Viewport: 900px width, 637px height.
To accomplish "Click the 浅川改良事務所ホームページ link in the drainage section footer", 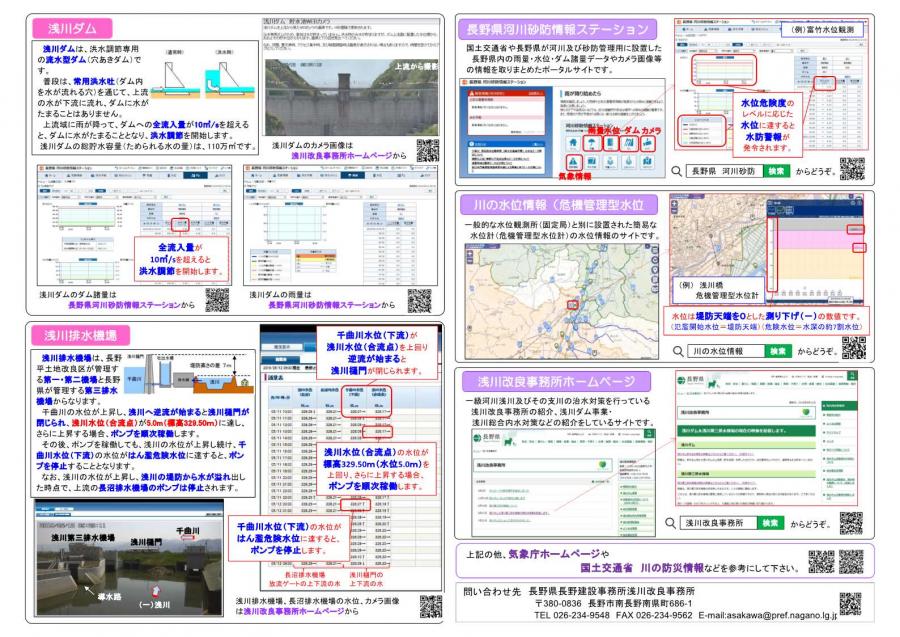I will click(294, 611).
